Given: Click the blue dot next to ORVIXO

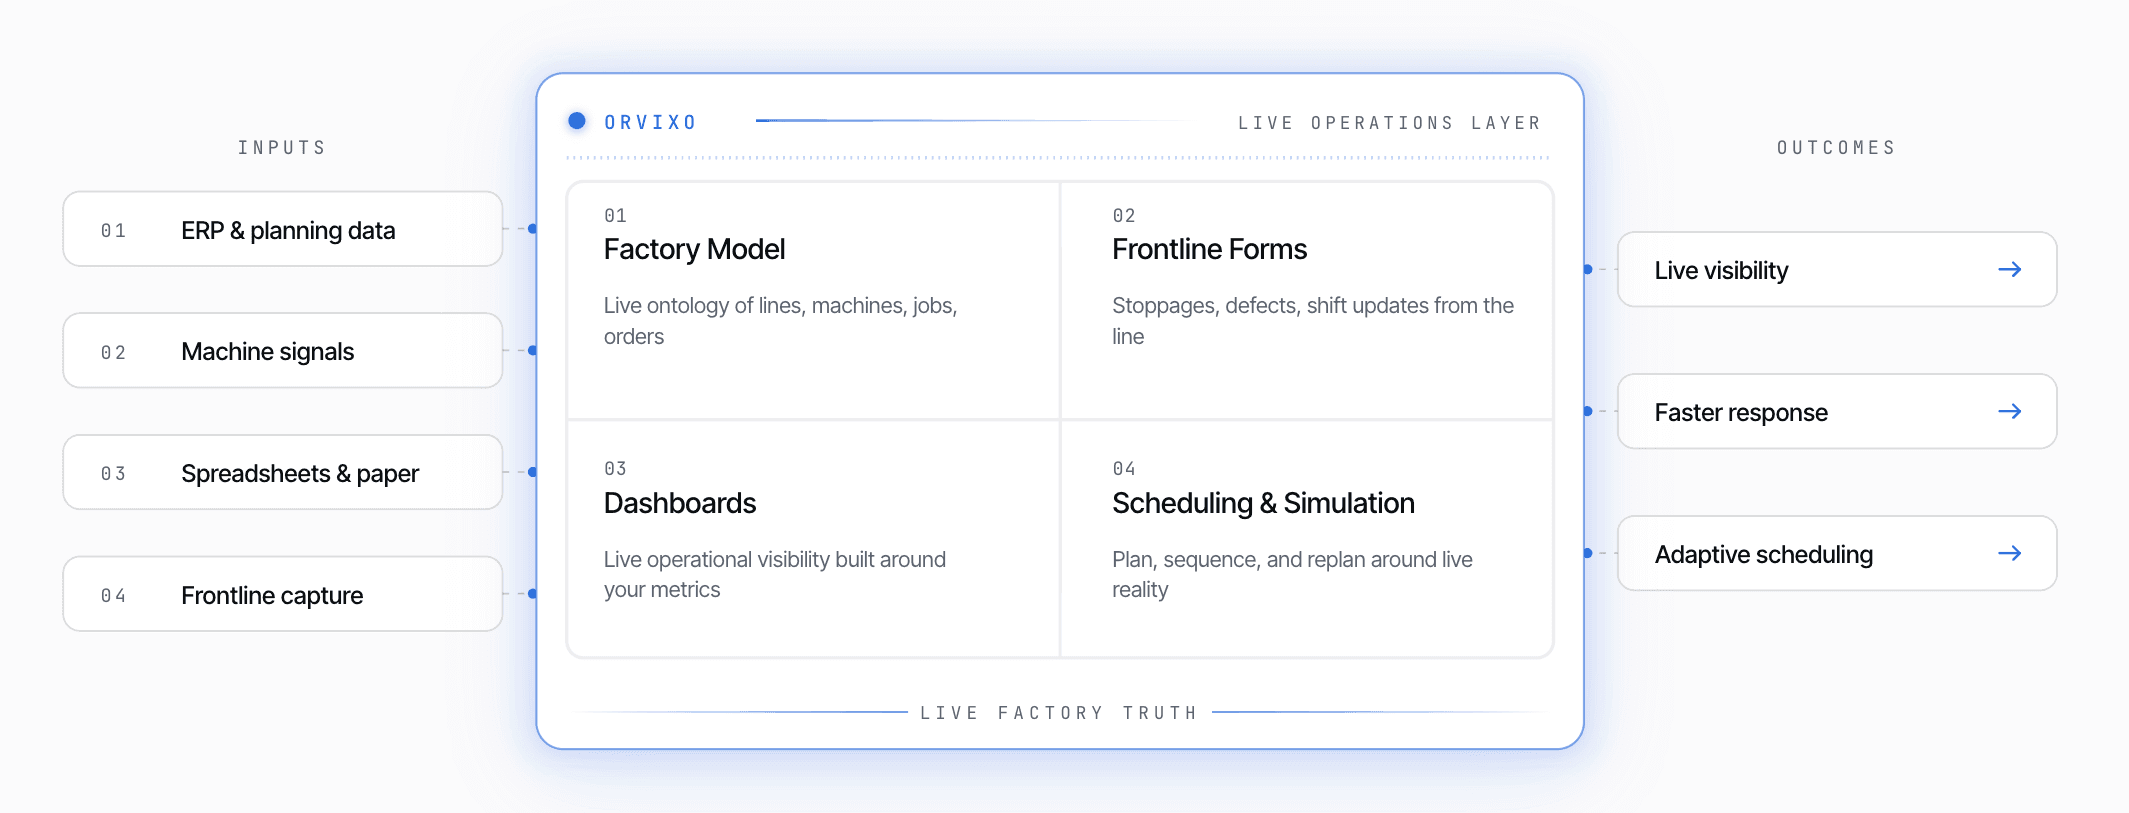Looking at the screenshot, I should pos(577,121).
